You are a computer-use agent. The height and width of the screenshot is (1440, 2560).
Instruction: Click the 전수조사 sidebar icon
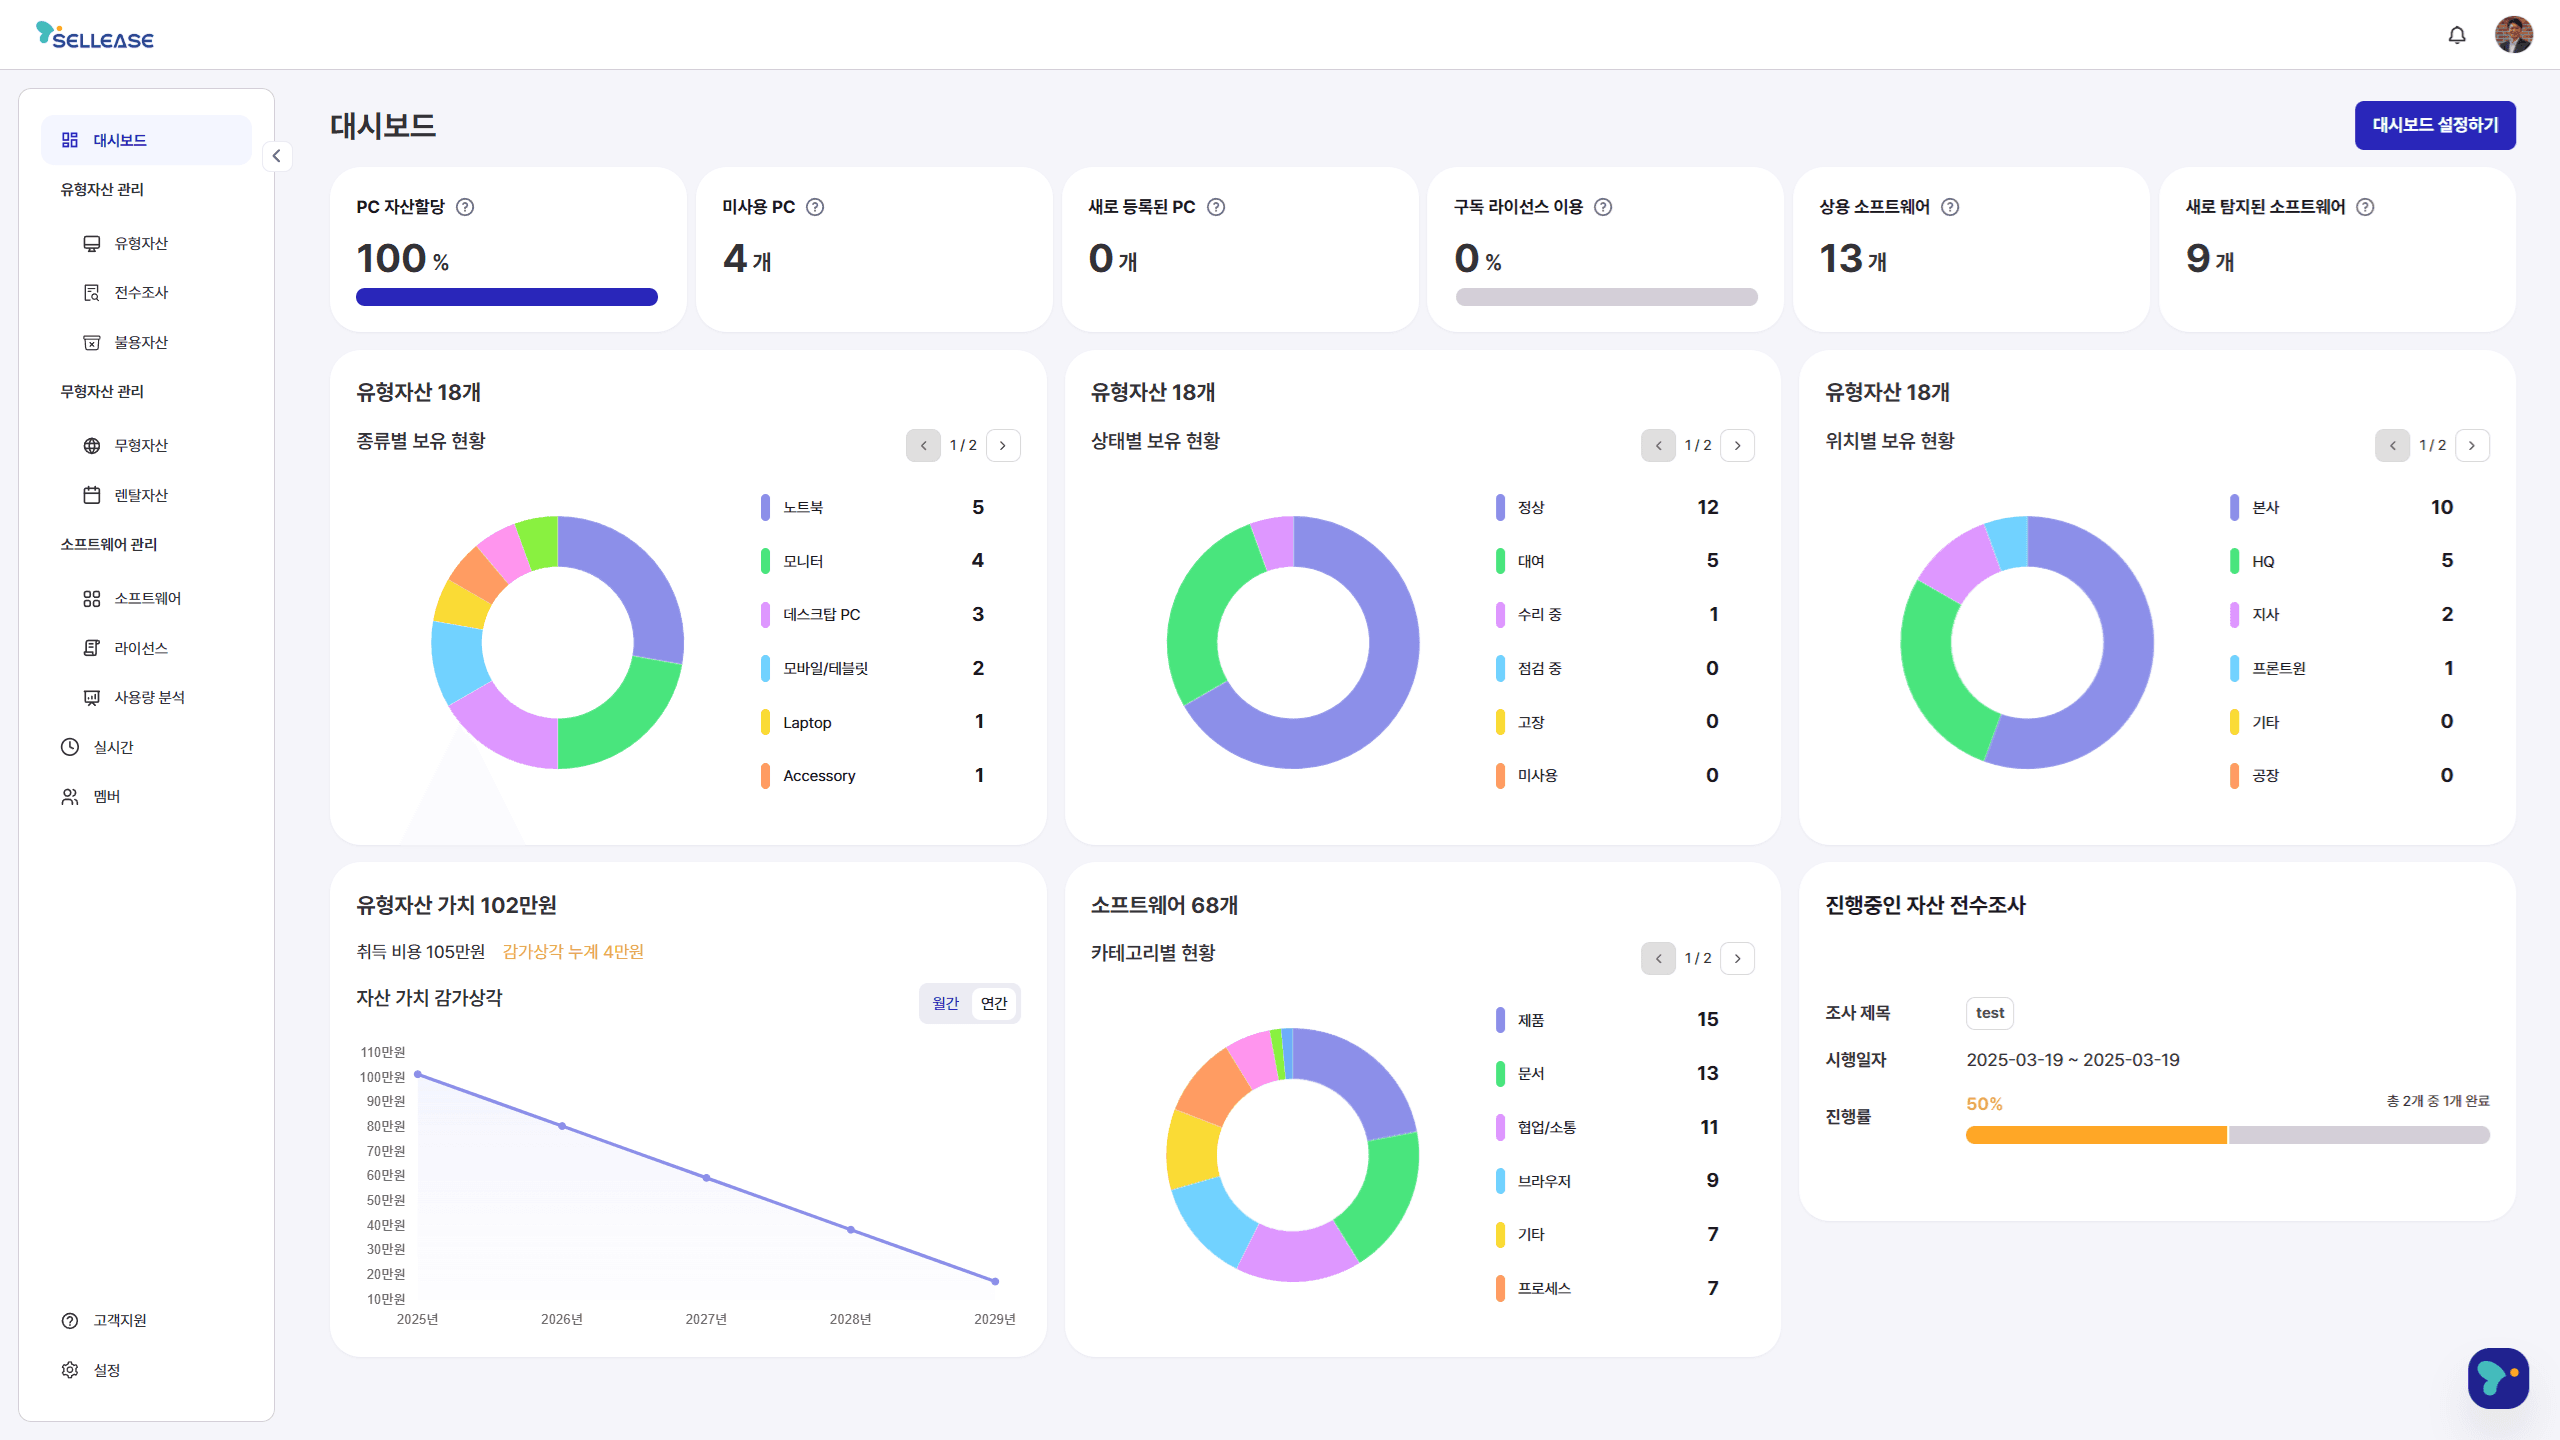coord(92,293)
